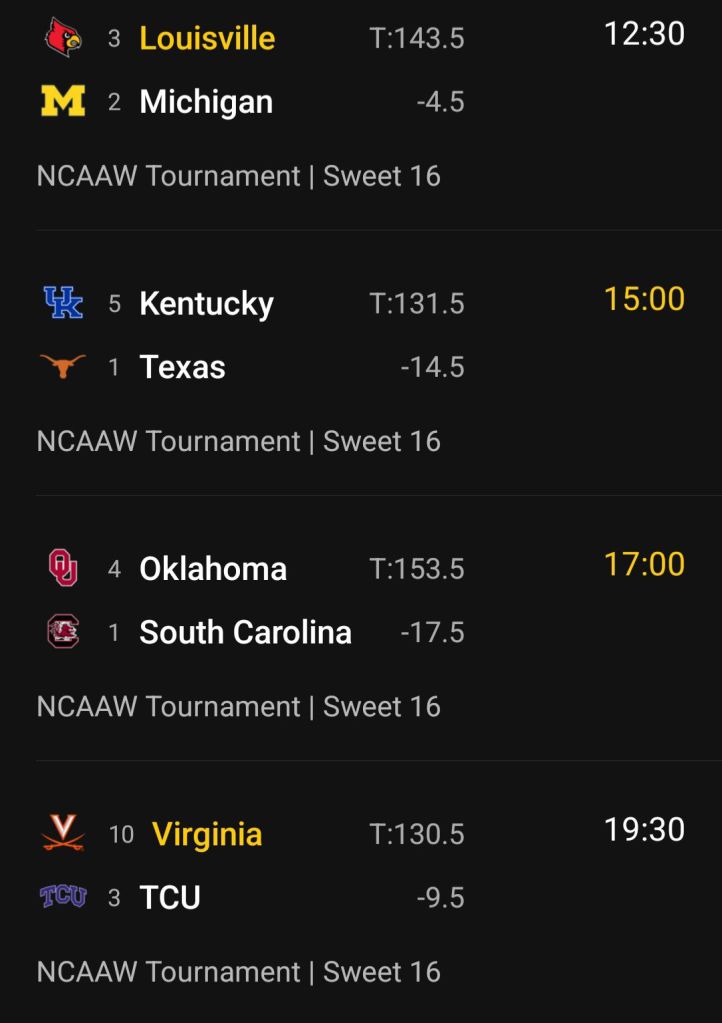Open the 19:30 Virginia vs TCU time
This screenshot has width=722, height=1023.
(x=644, y=829)
